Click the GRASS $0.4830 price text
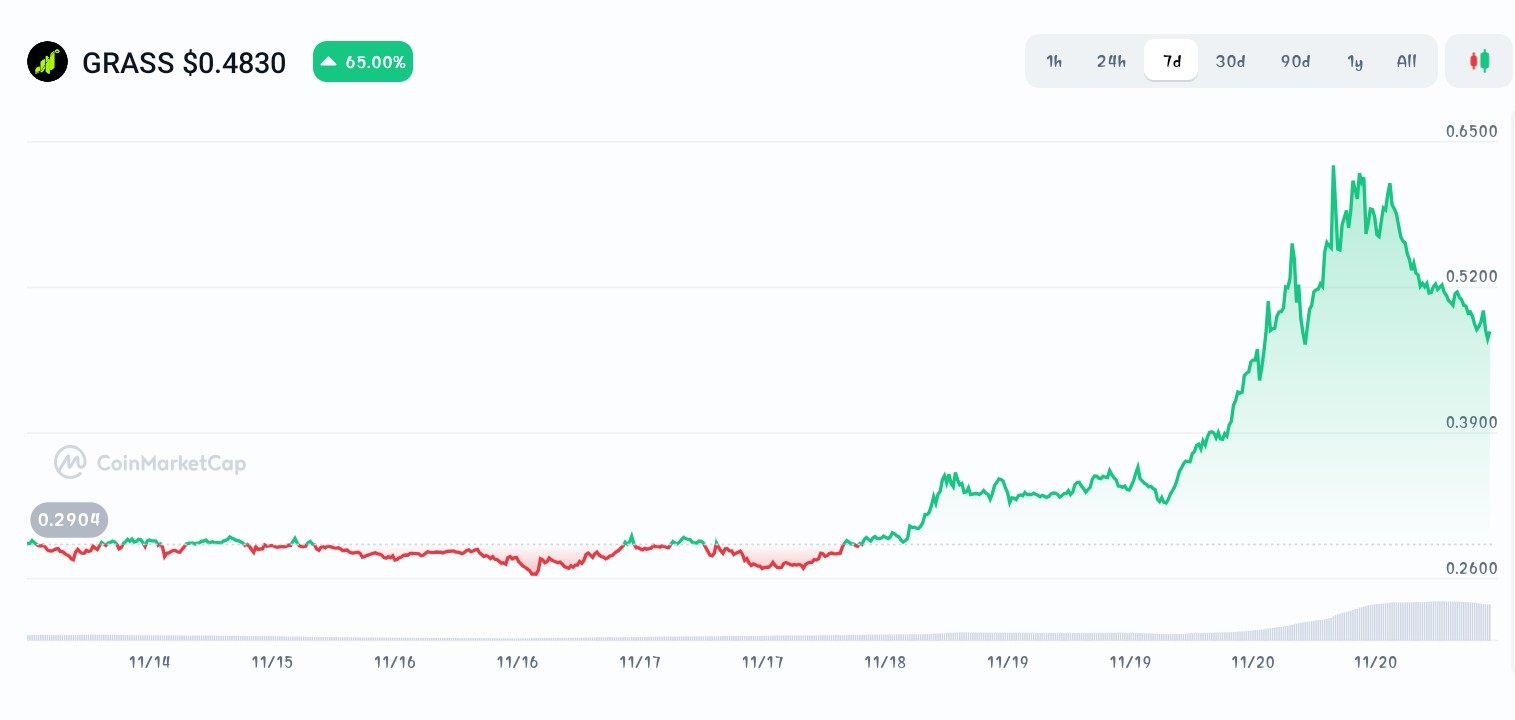This screenshot has height=720, width=1515. pyautogui.click(x=184, y=62)
